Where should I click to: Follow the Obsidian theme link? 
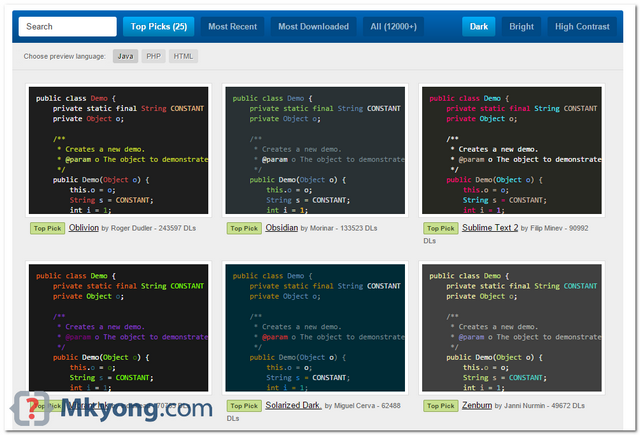(282, 228)
